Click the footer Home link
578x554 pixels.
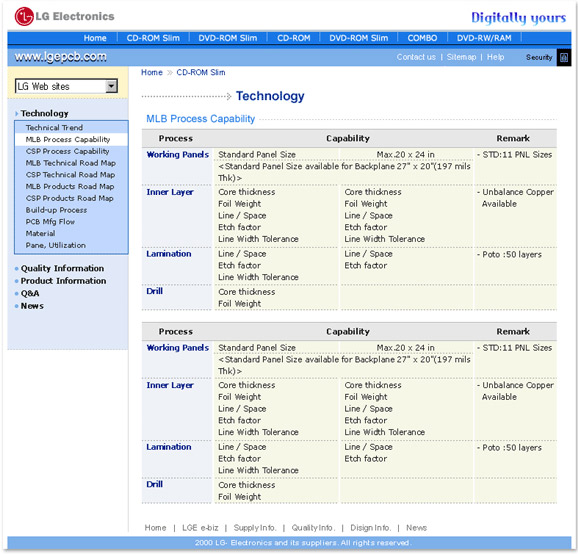[155, 528]
